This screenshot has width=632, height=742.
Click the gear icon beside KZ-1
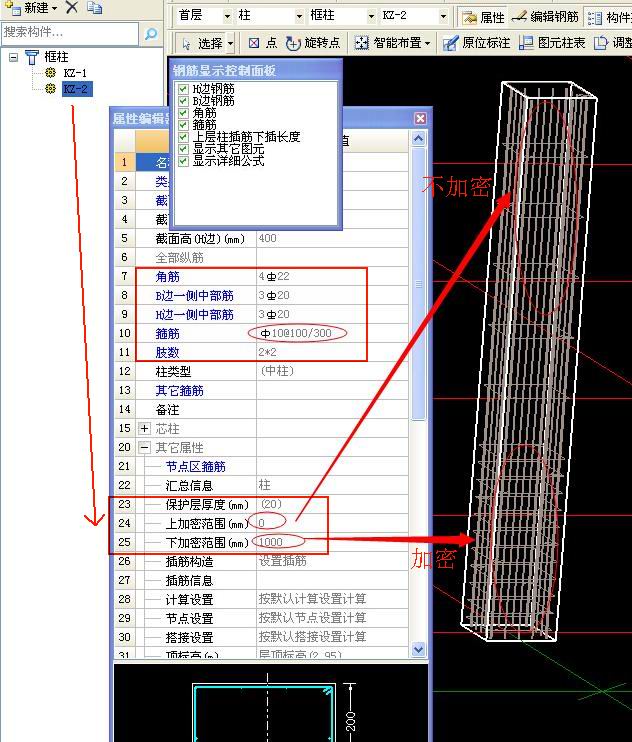point(50,72)
